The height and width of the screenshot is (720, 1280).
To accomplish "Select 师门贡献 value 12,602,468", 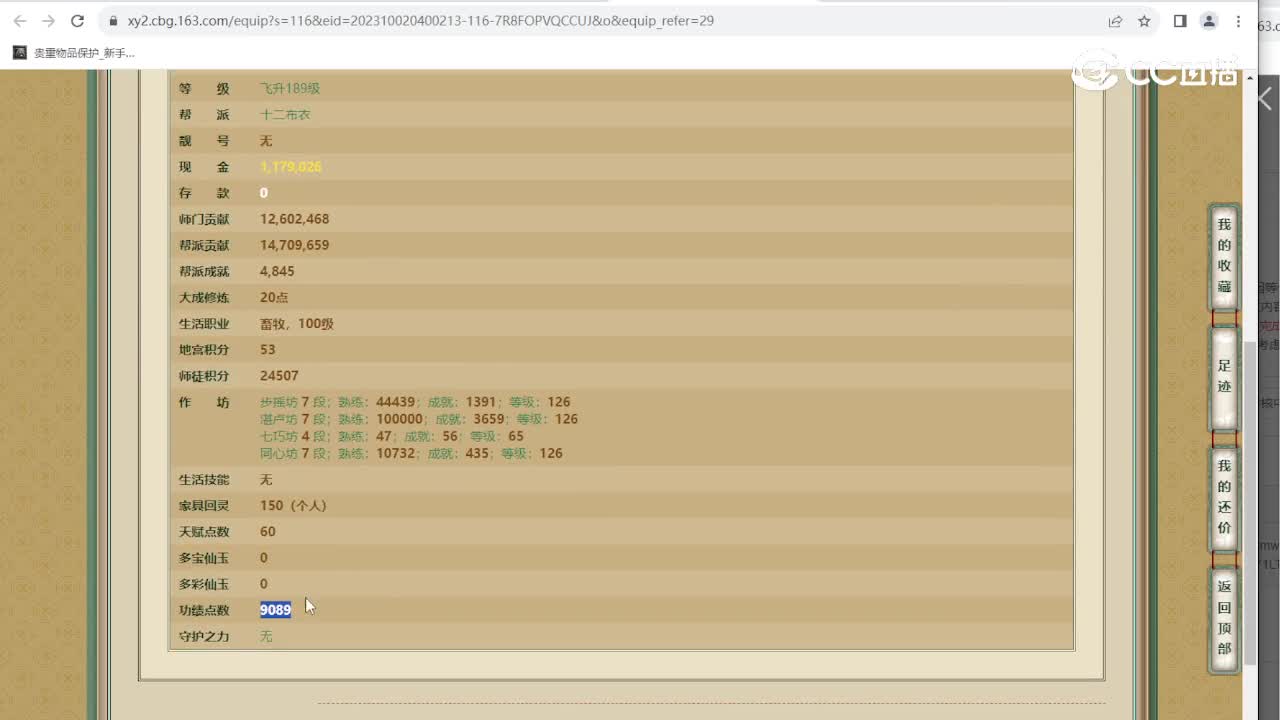I will point(294,218).
